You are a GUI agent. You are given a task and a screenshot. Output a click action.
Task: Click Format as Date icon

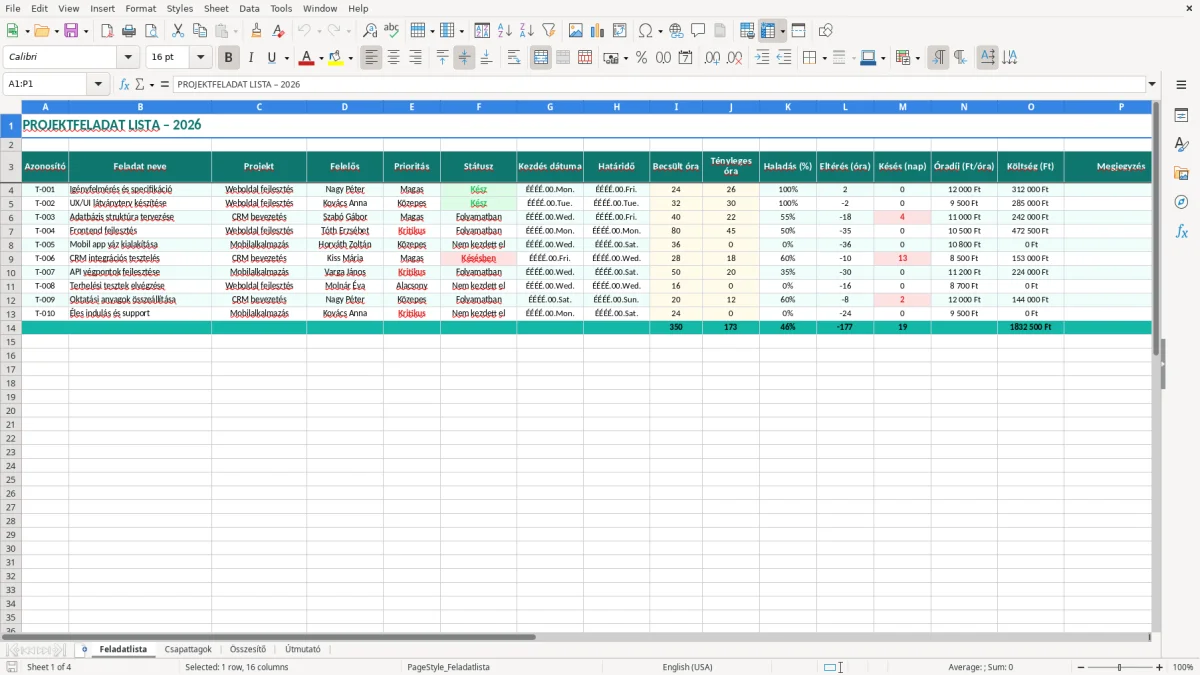click(x=685, y=58)
